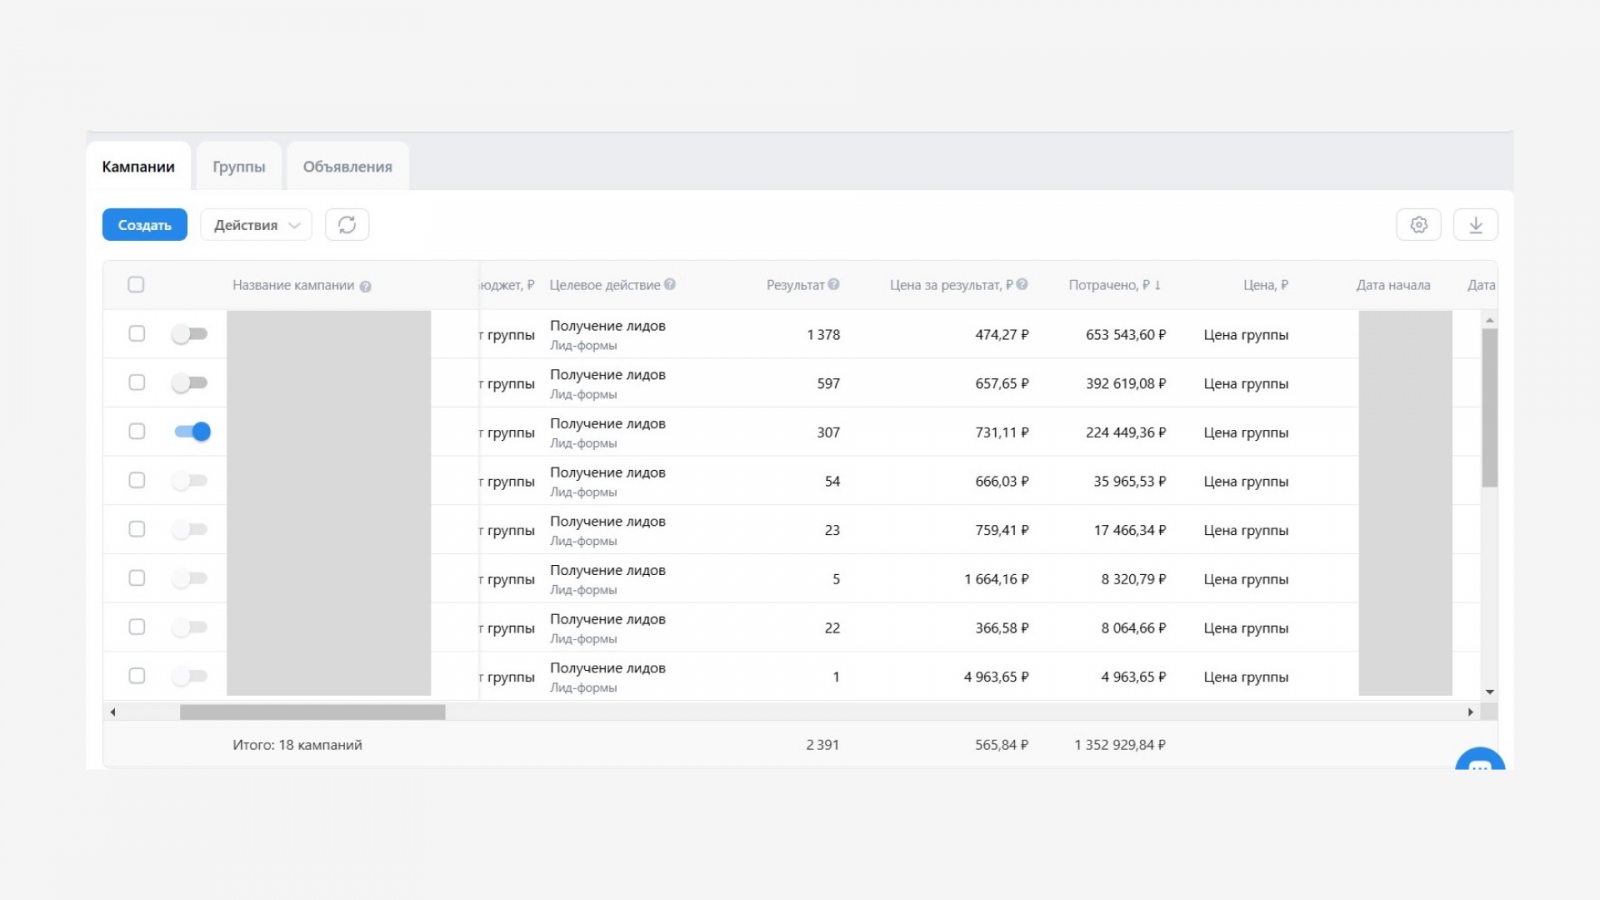The width and height of the screenshot is (1600, 900).
Task: Switch to the Группы tab
Action: tap(239, 167)
